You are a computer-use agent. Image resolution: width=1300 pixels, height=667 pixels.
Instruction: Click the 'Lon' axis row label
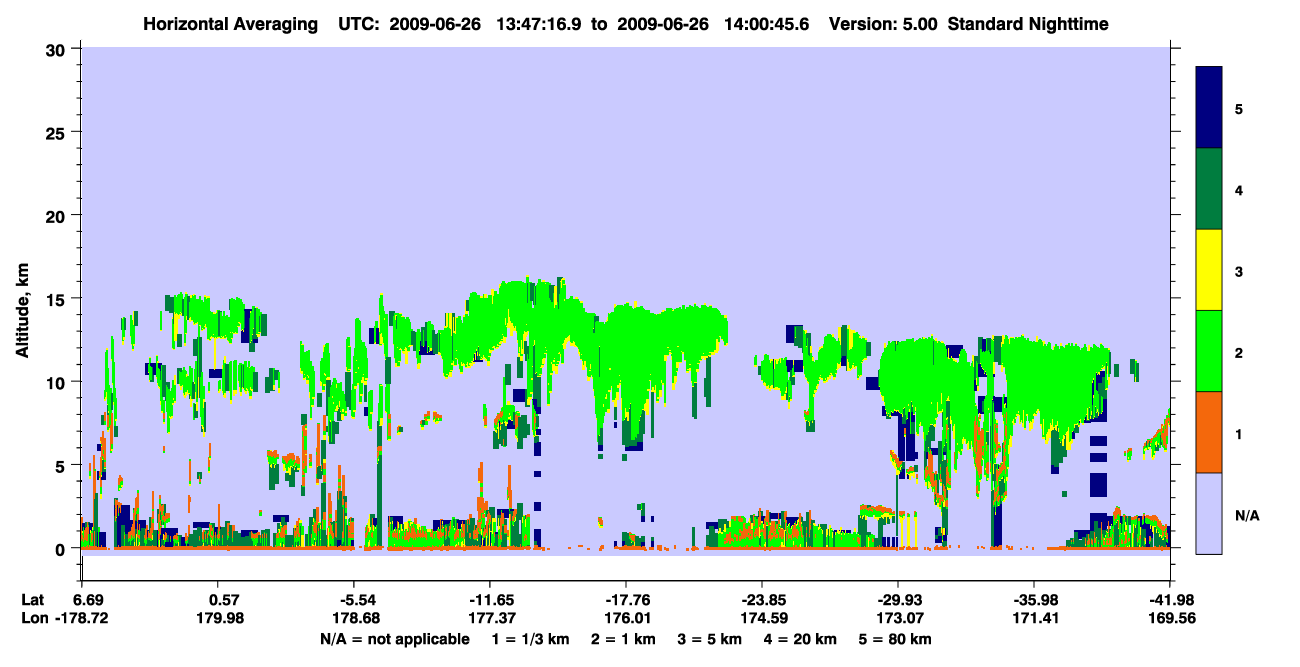click(x=33, y=619)
